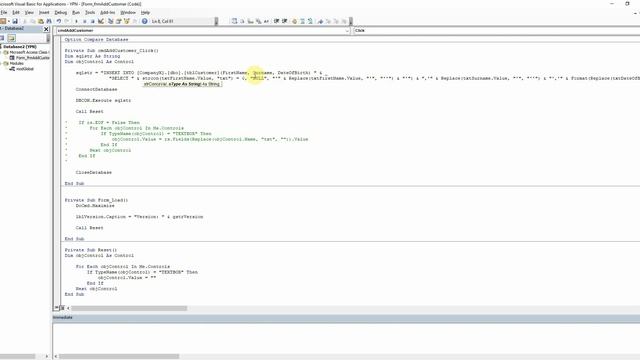The image size is (640, 360).
Task: Click the Reset (stop) icon
Action: [93, 21]
